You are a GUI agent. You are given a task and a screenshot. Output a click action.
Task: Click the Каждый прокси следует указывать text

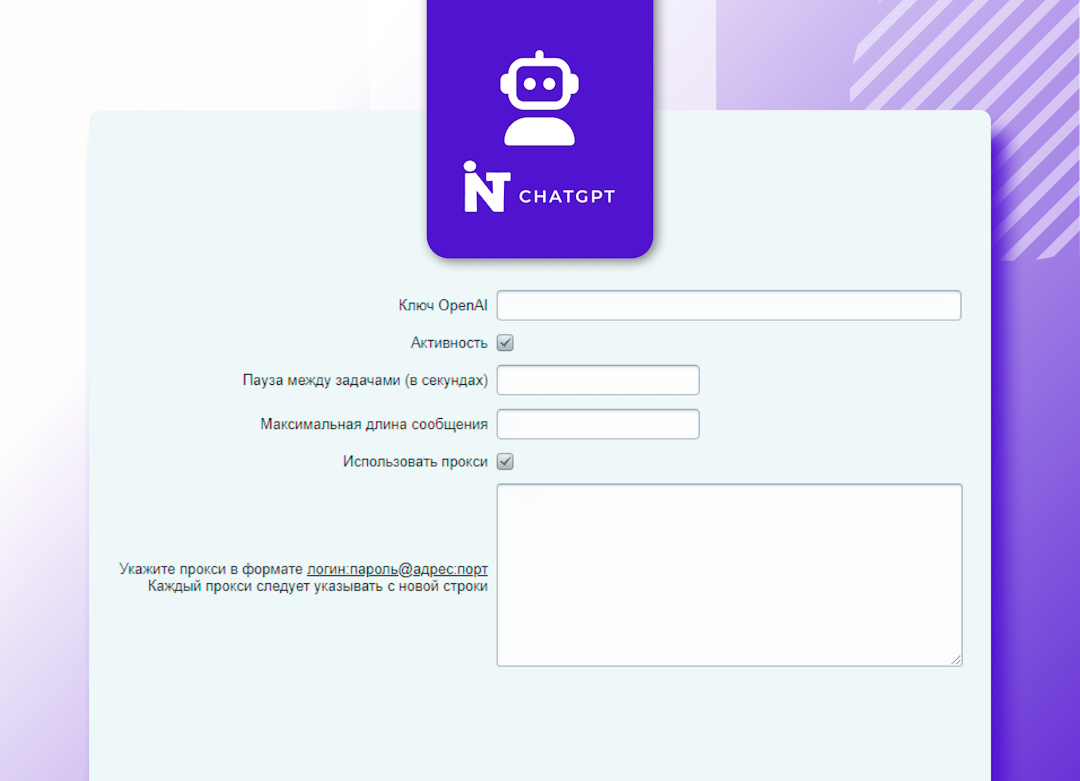pos(318,586)
